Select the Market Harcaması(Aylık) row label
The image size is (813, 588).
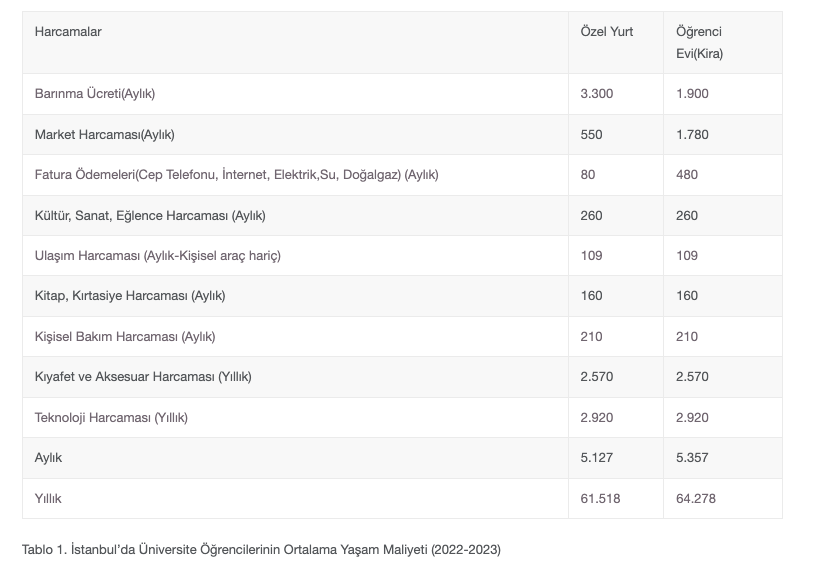tap(104, 134)
